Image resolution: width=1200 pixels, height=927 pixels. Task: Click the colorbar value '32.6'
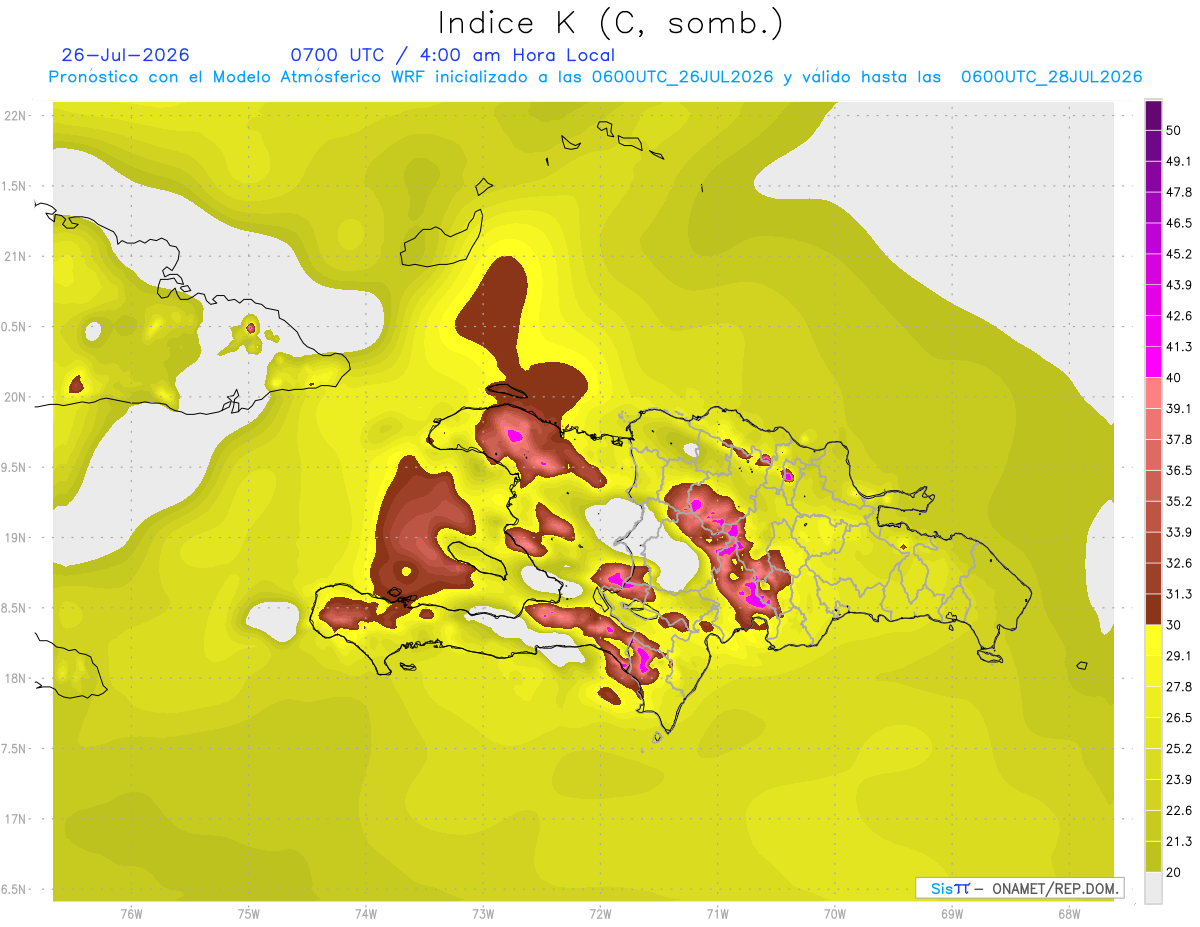pos(1178,563)
